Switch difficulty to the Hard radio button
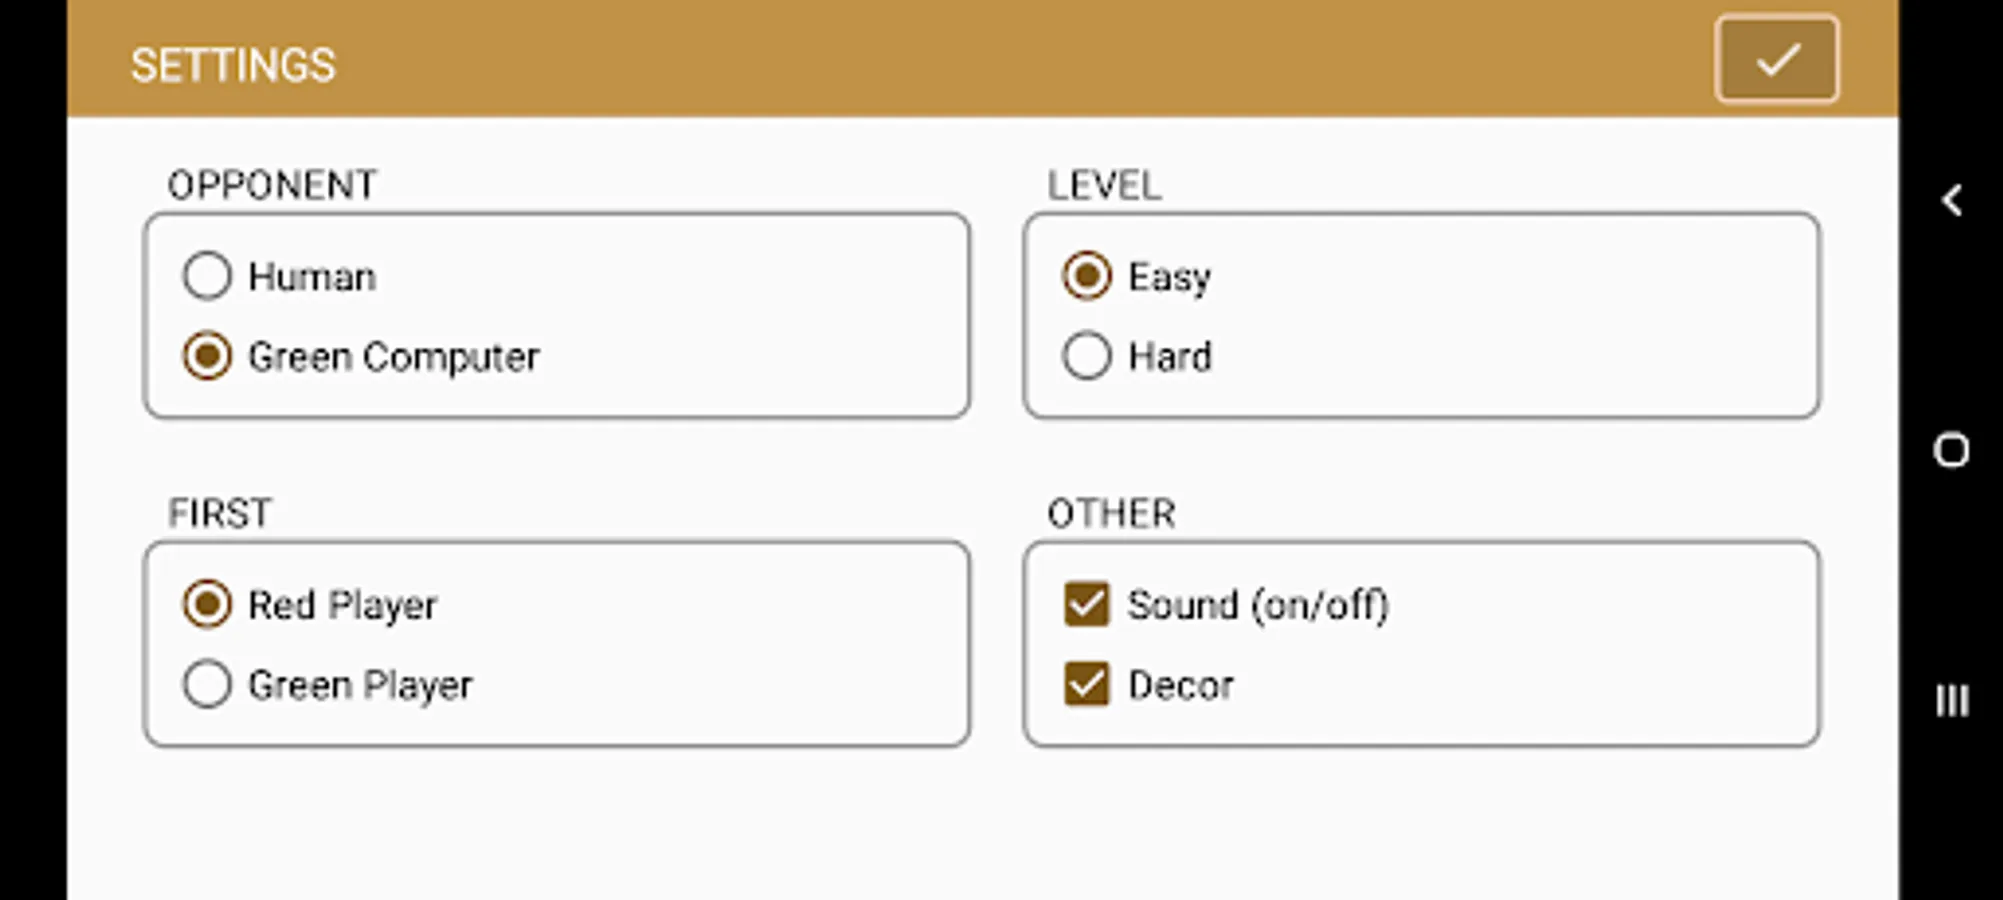The image size is (2003, 900). 1086,356
